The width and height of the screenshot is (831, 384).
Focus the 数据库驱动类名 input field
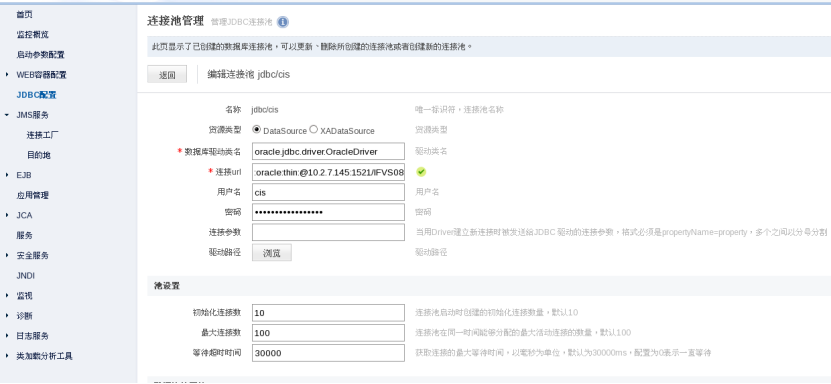coord(328,151)
